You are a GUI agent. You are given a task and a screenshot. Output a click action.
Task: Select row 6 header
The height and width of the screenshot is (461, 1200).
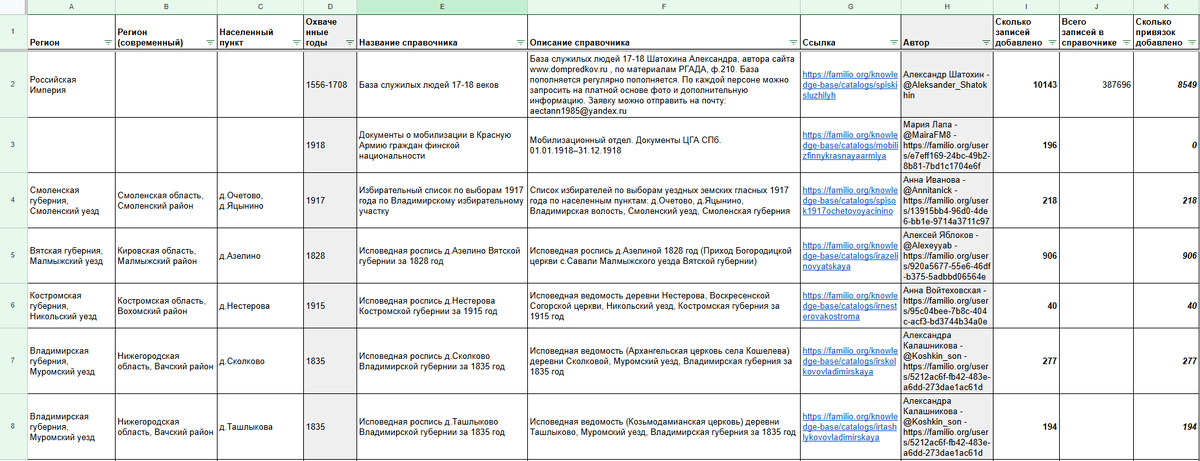pos(12,304)
